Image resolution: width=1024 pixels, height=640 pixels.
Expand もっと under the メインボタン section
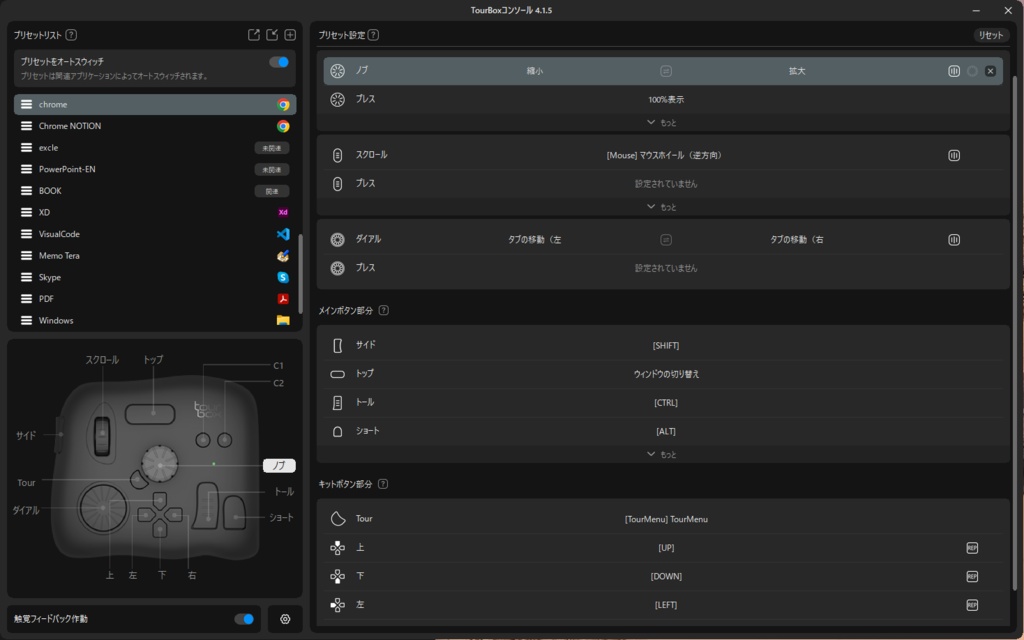(x=662, y=454)
